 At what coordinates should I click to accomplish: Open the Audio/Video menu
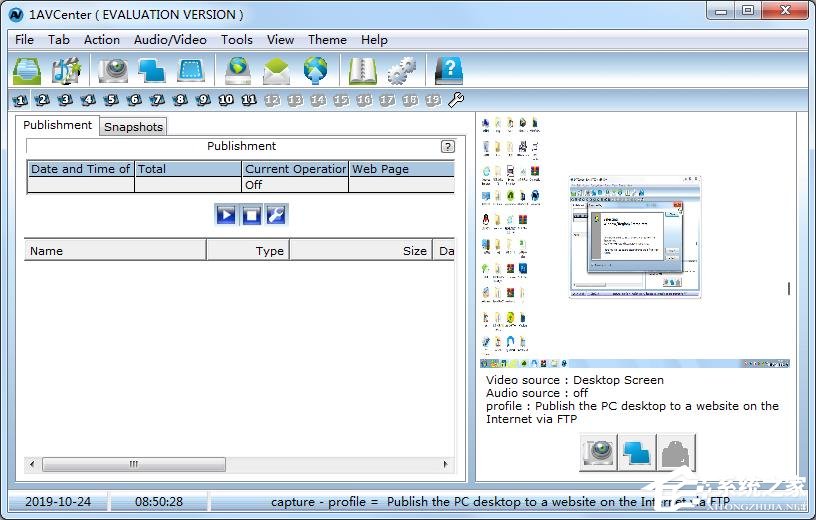point(170,40)
